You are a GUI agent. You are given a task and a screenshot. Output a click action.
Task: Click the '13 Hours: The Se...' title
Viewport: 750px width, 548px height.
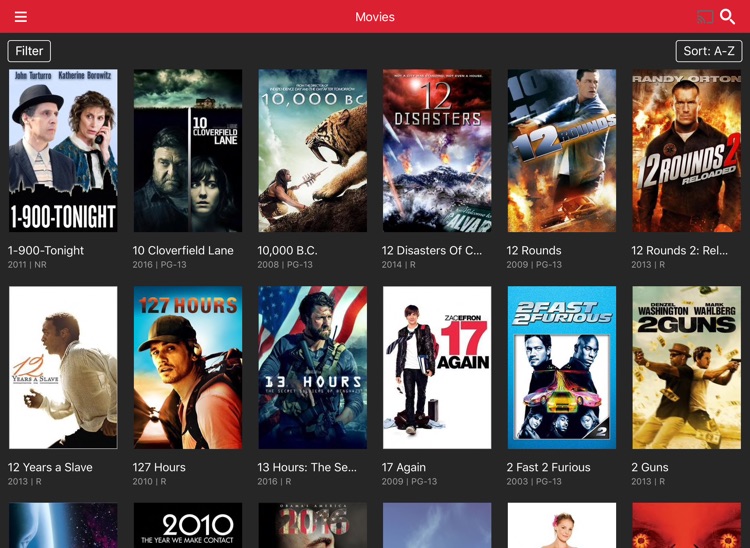tap(307, 467)
